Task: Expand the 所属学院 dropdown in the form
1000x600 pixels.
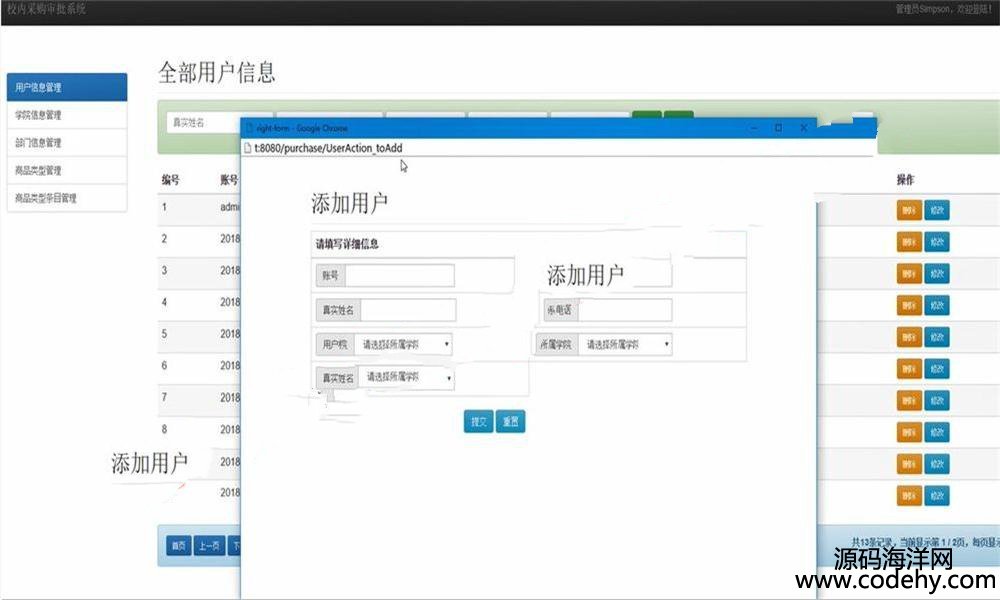Action: tap(625, 344)
